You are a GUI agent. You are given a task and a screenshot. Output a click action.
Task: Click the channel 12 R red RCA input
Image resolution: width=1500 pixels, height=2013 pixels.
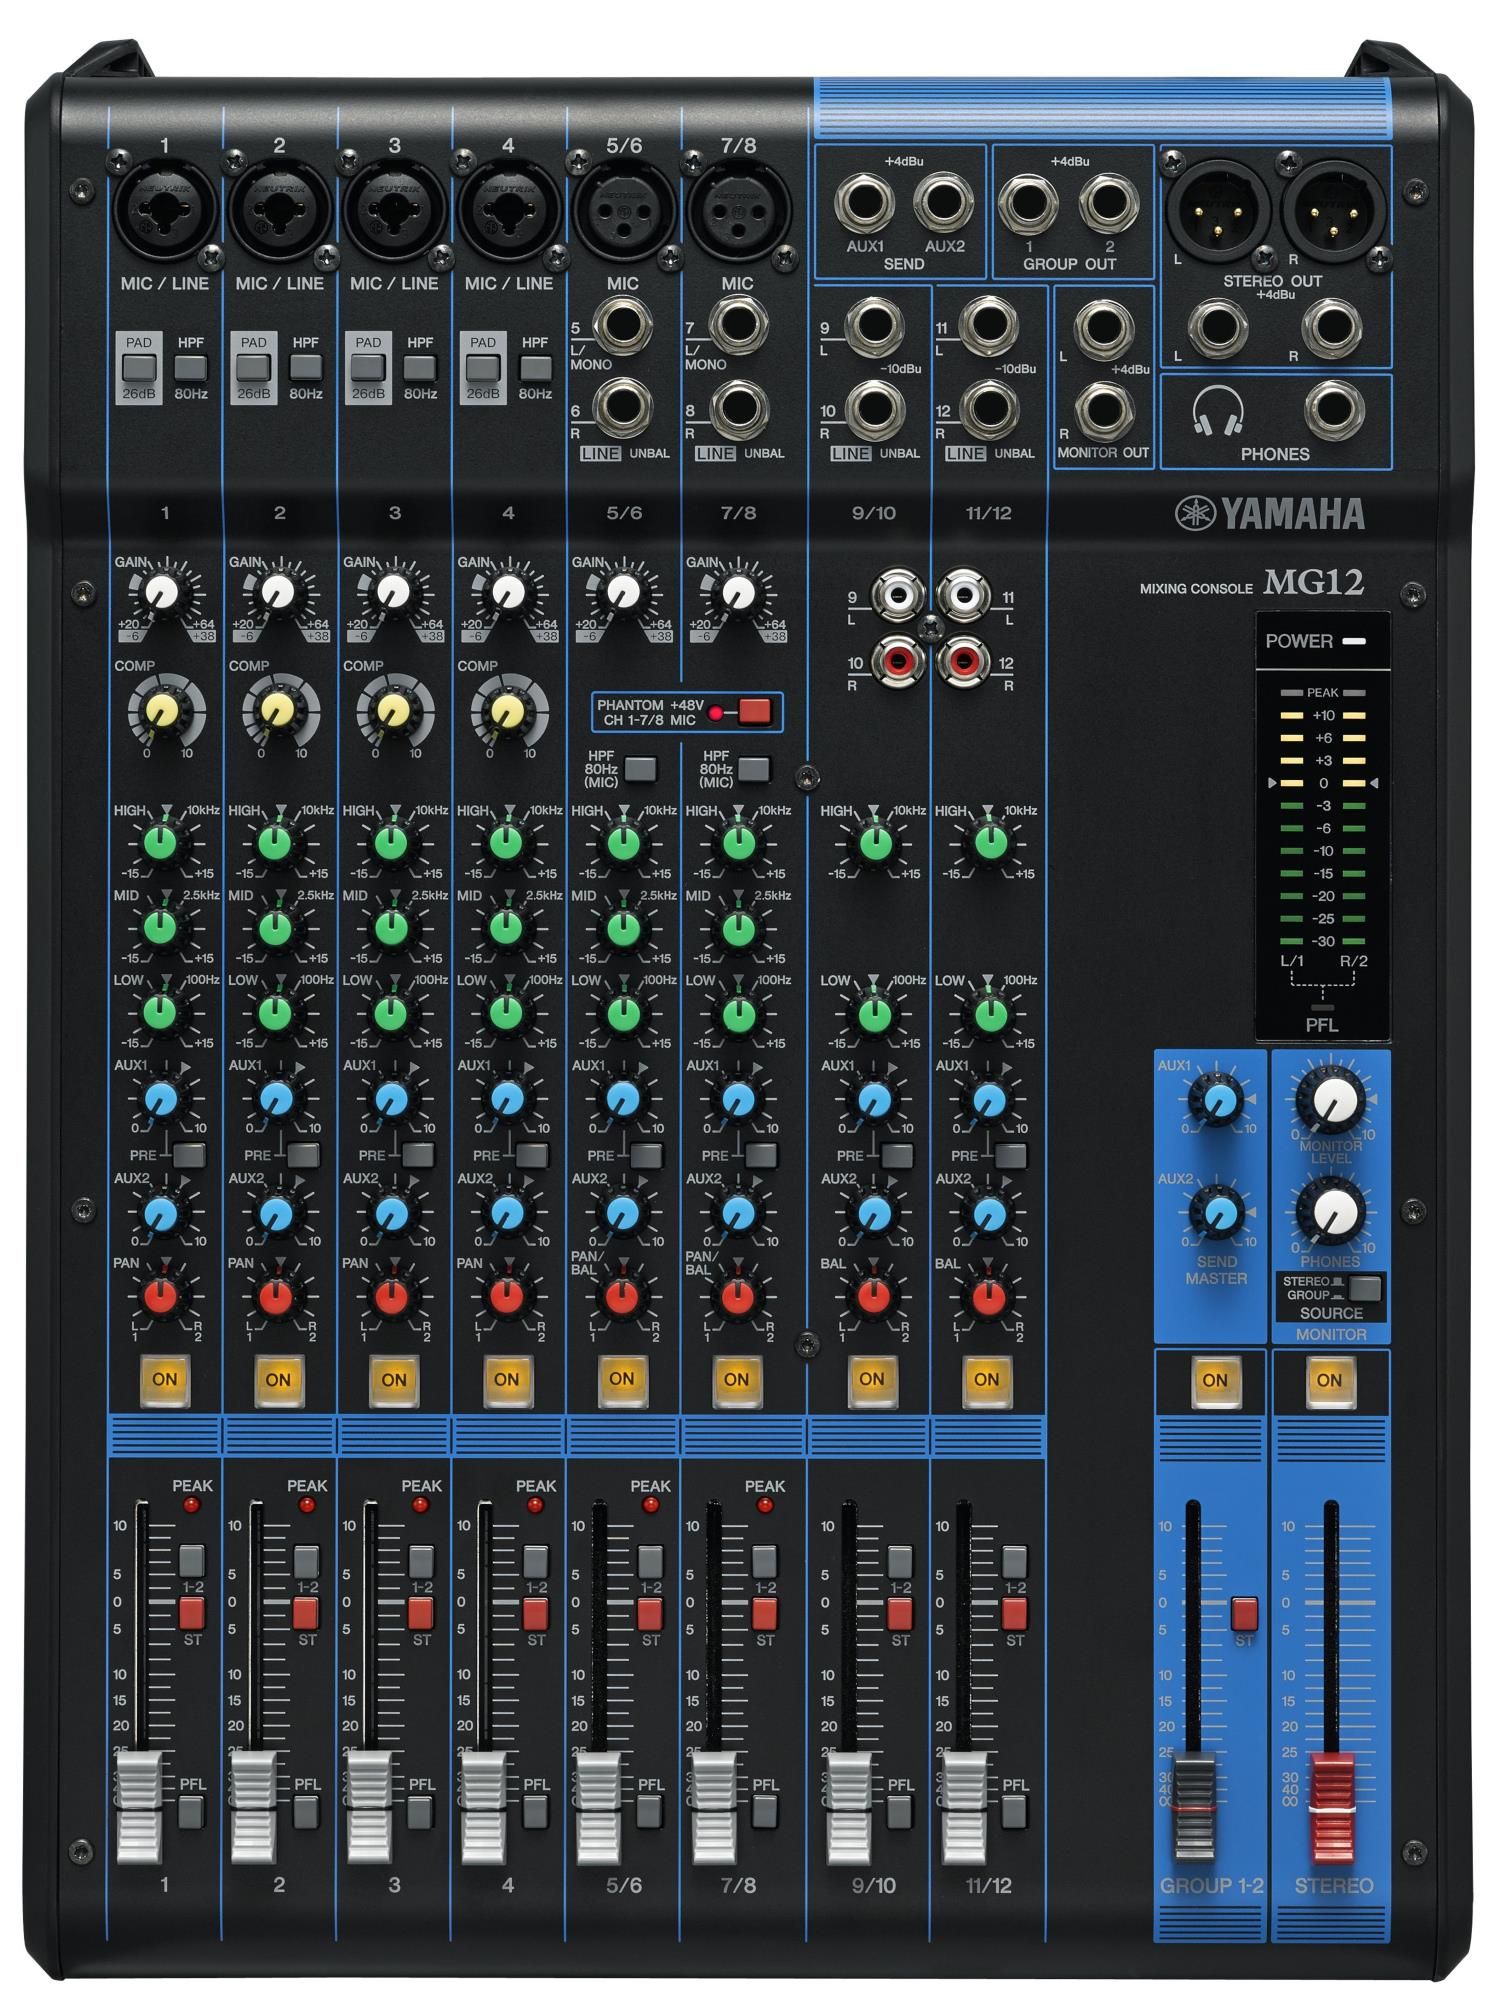click(963, 659)
